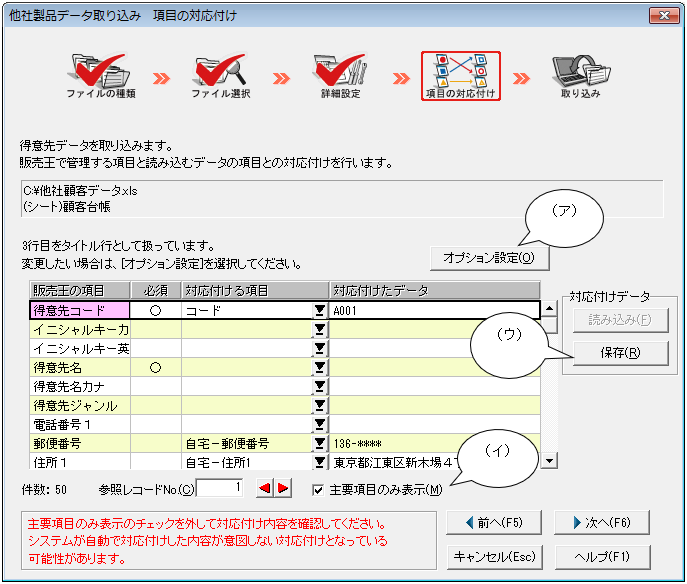Open dropdown for 得意先名 mapping
Viewport: 687px width, 584px height.
[x=320, y=367]
